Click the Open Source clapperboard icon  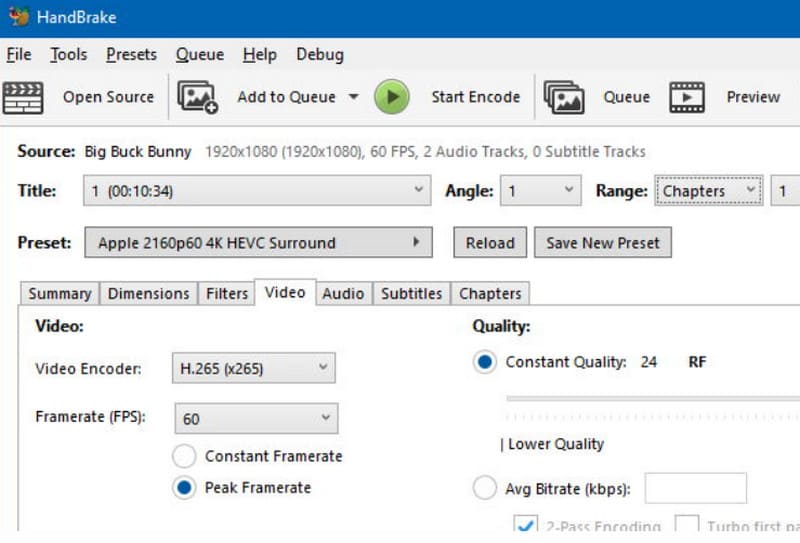tap(23, 97)
